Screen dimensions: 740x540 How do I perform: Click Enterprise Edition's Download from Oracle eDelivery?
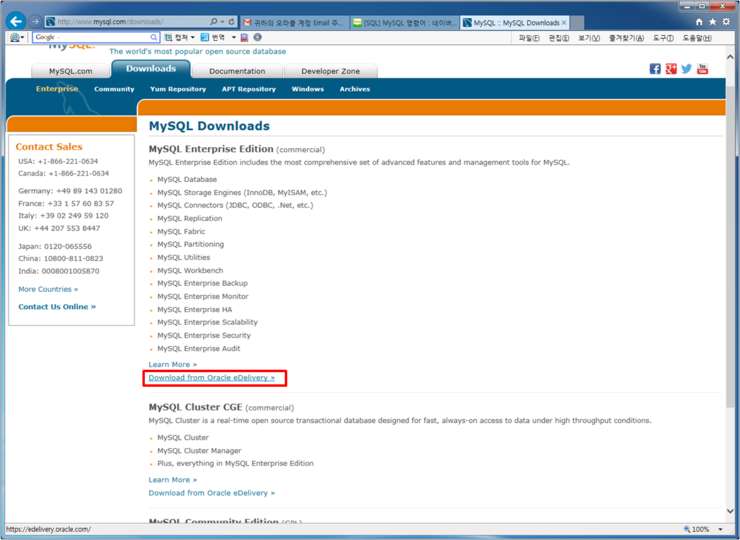[x=211, y=378]
